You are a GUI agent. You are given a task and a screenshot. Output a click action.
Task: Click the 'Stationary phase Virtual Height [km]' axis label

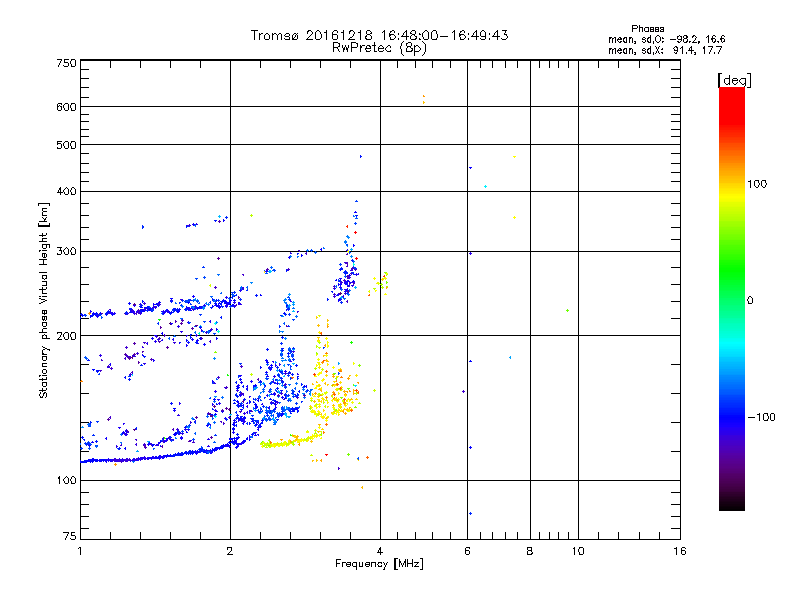click(x=43, y=300)
